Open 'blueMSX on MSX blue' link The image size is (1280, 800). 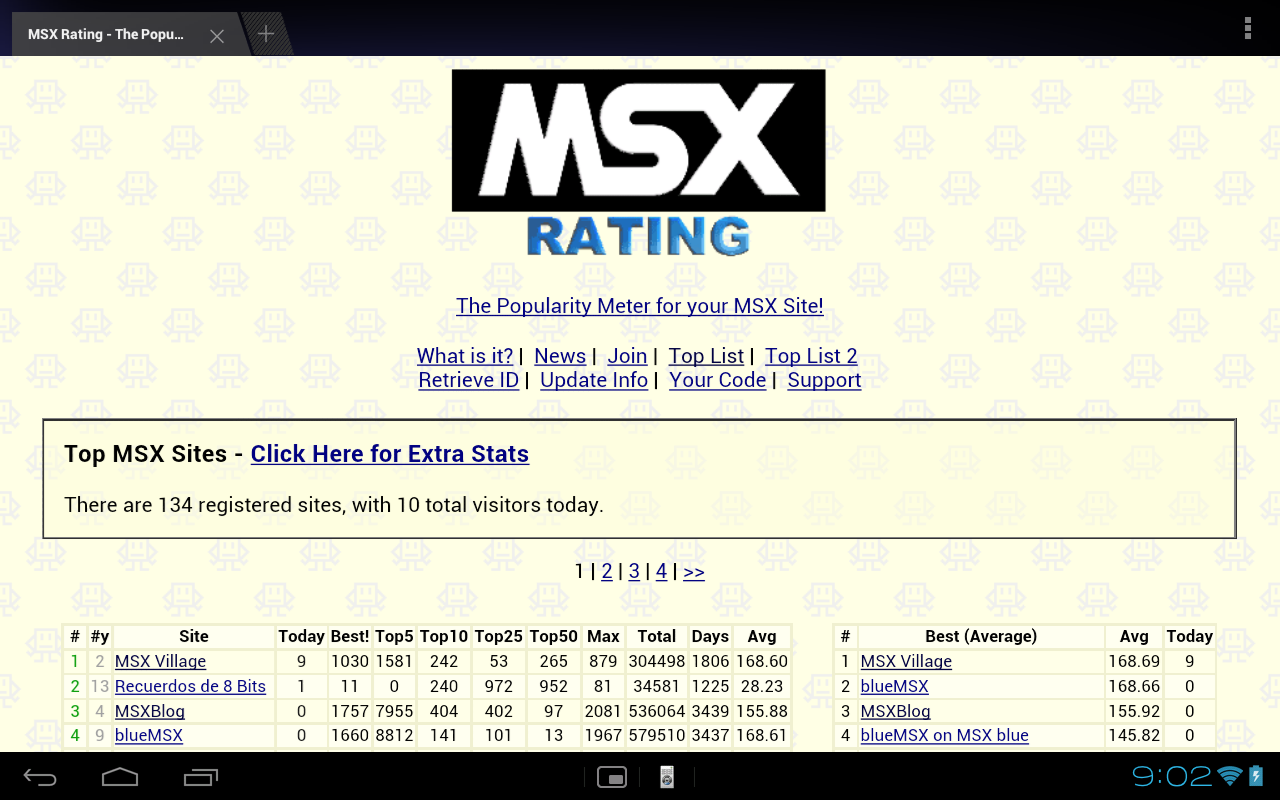pos(945,735)
